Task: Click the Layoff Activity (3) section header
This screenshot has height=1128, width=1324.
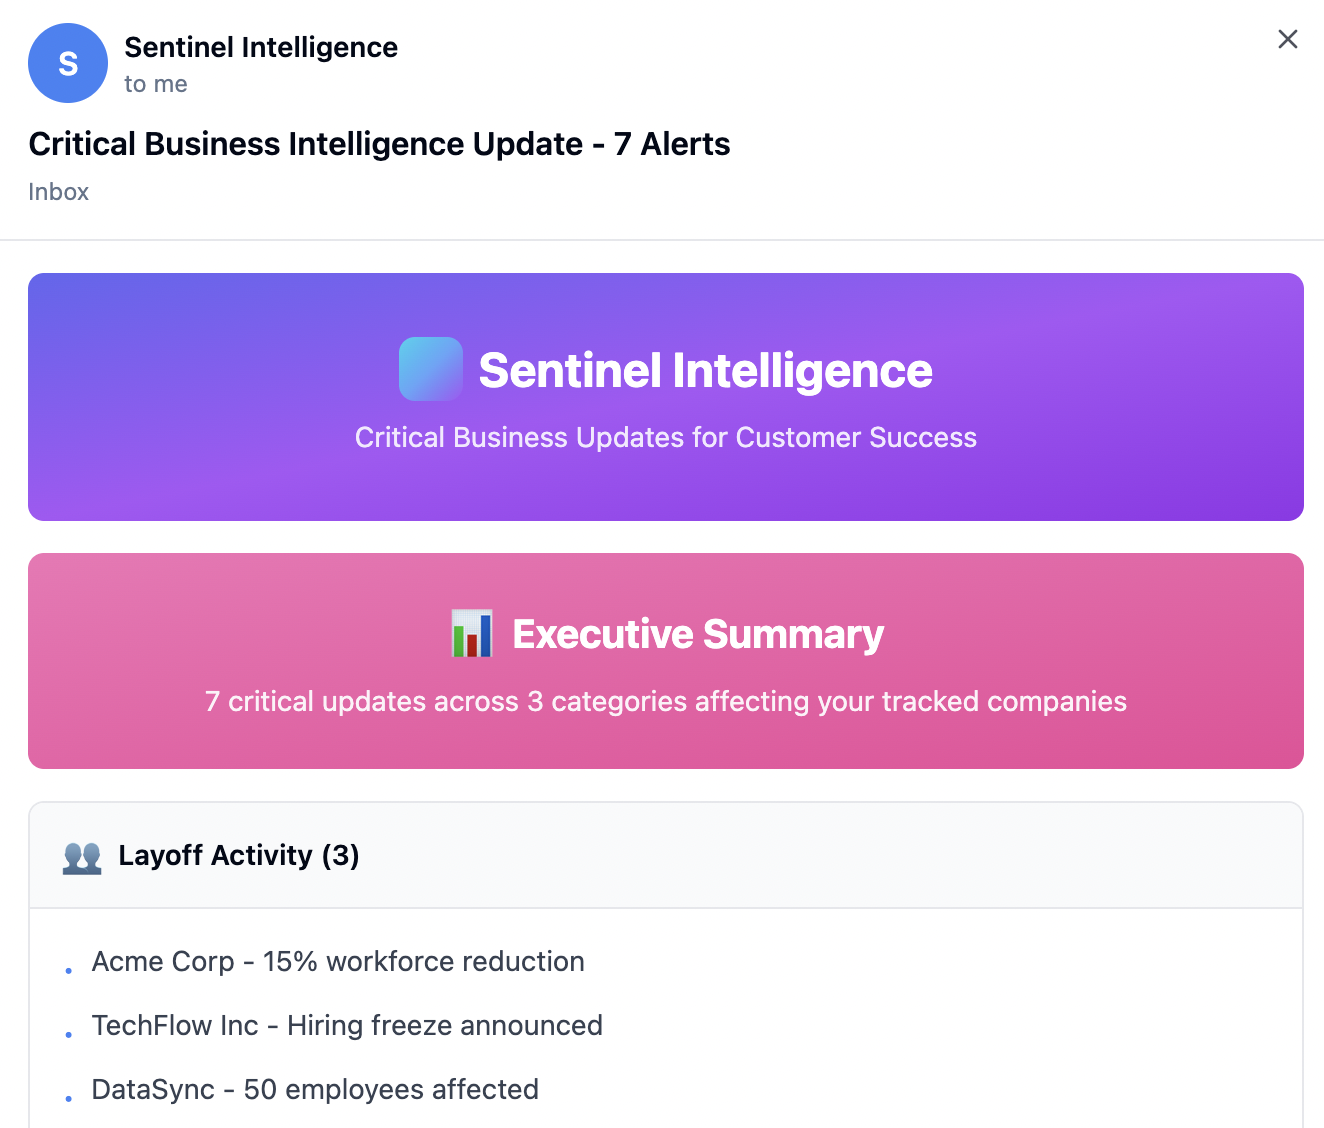Action: (x=239, y=856)
